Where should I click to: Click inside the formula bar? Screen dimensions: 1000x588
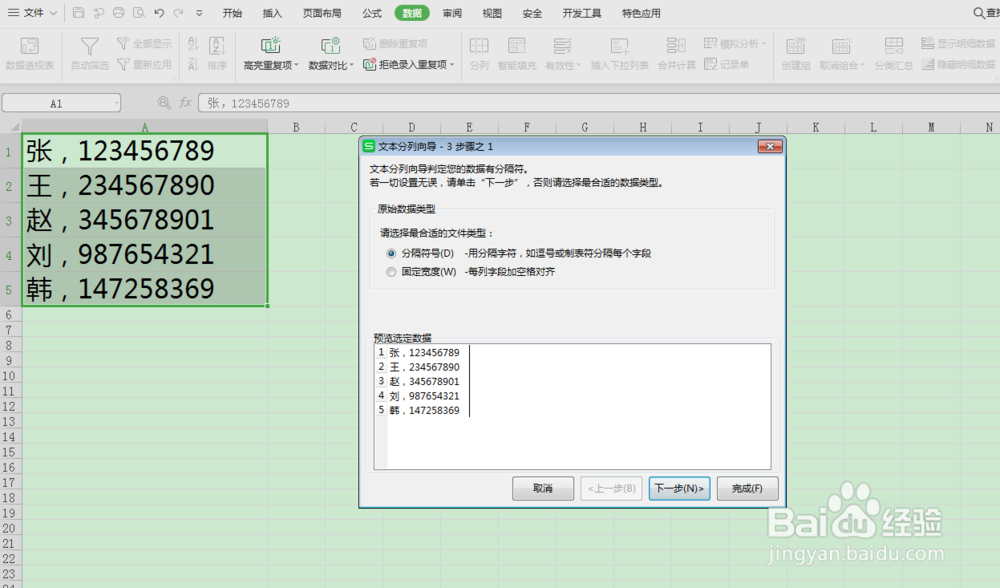pyautogui.click(x=300, y=102)
